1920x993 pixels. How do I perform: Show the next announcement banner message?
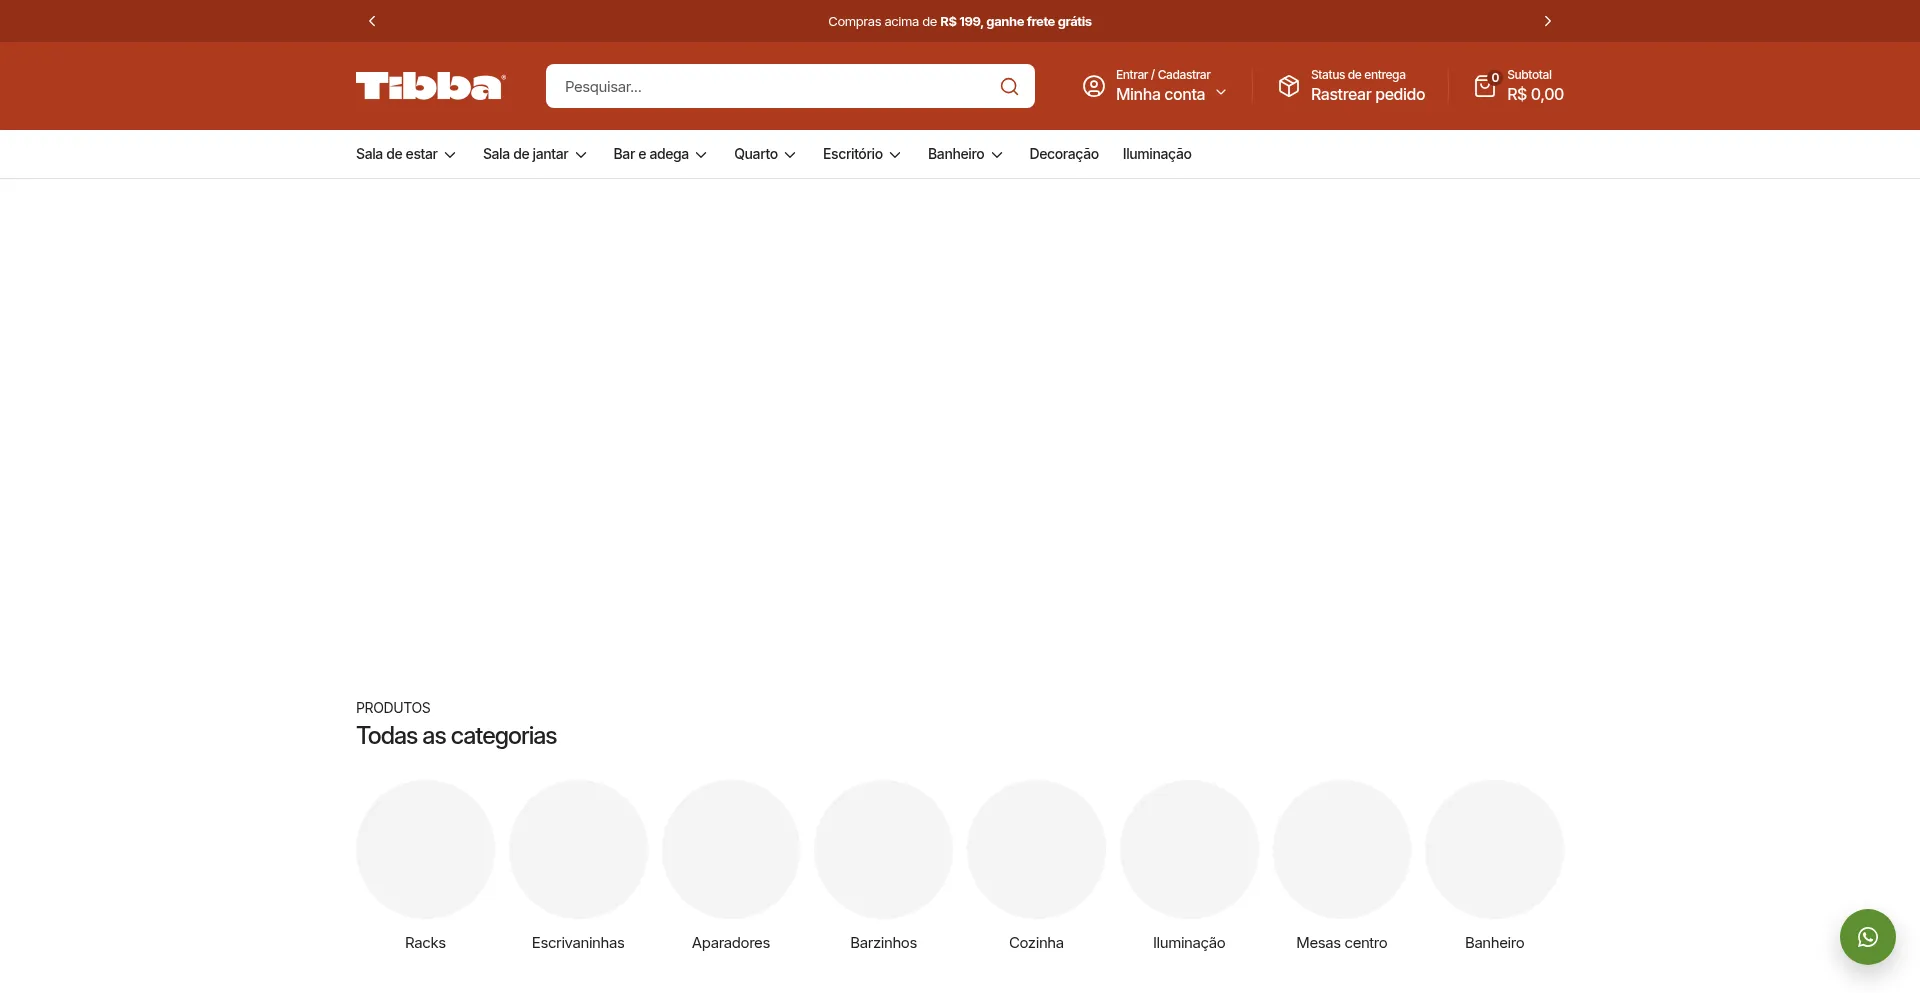click(x=1547, y=21)
